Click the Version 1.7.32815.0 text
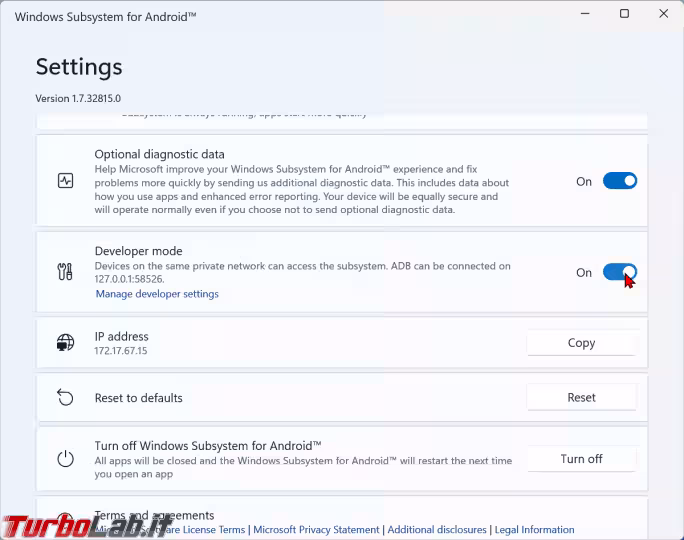The height and width of the screenshot is (540, 684). pos(78,99)
